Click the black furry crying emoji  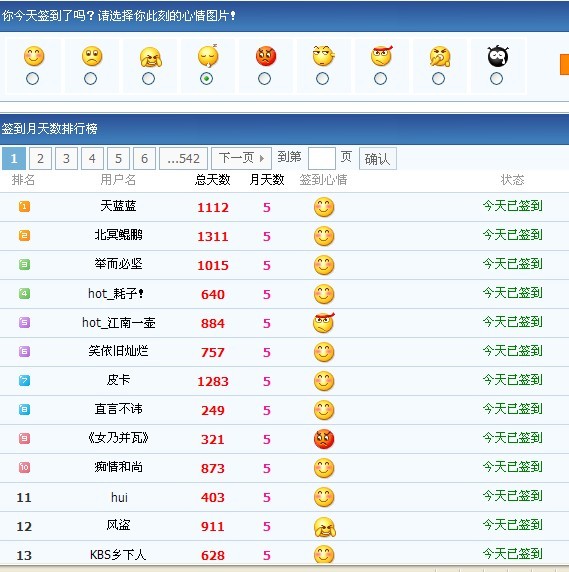click(498, 56)
